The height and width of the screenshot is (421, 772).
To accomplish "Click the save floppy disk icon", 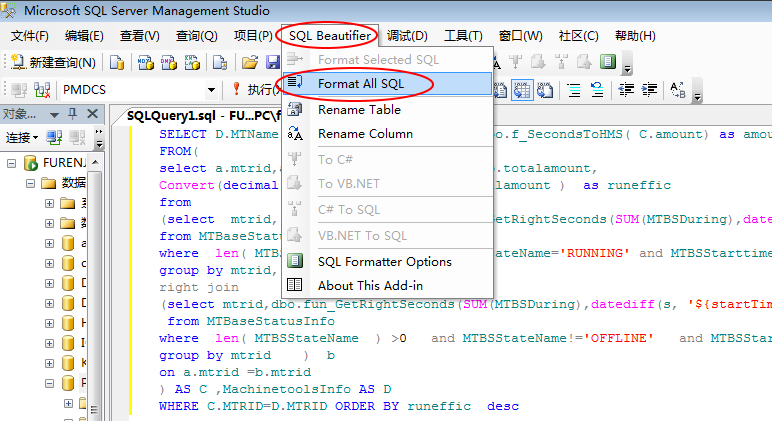I will [273, 62].
